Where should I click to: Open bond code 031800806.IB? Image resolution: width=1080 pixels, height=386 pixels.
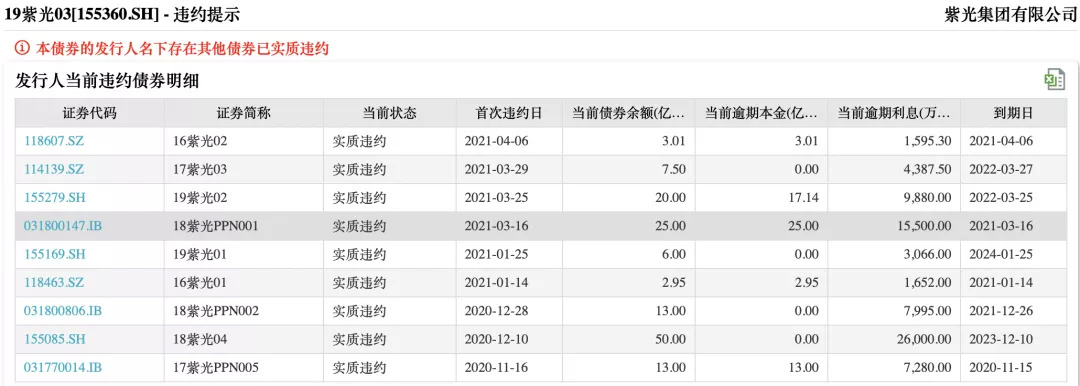[63, 311]
